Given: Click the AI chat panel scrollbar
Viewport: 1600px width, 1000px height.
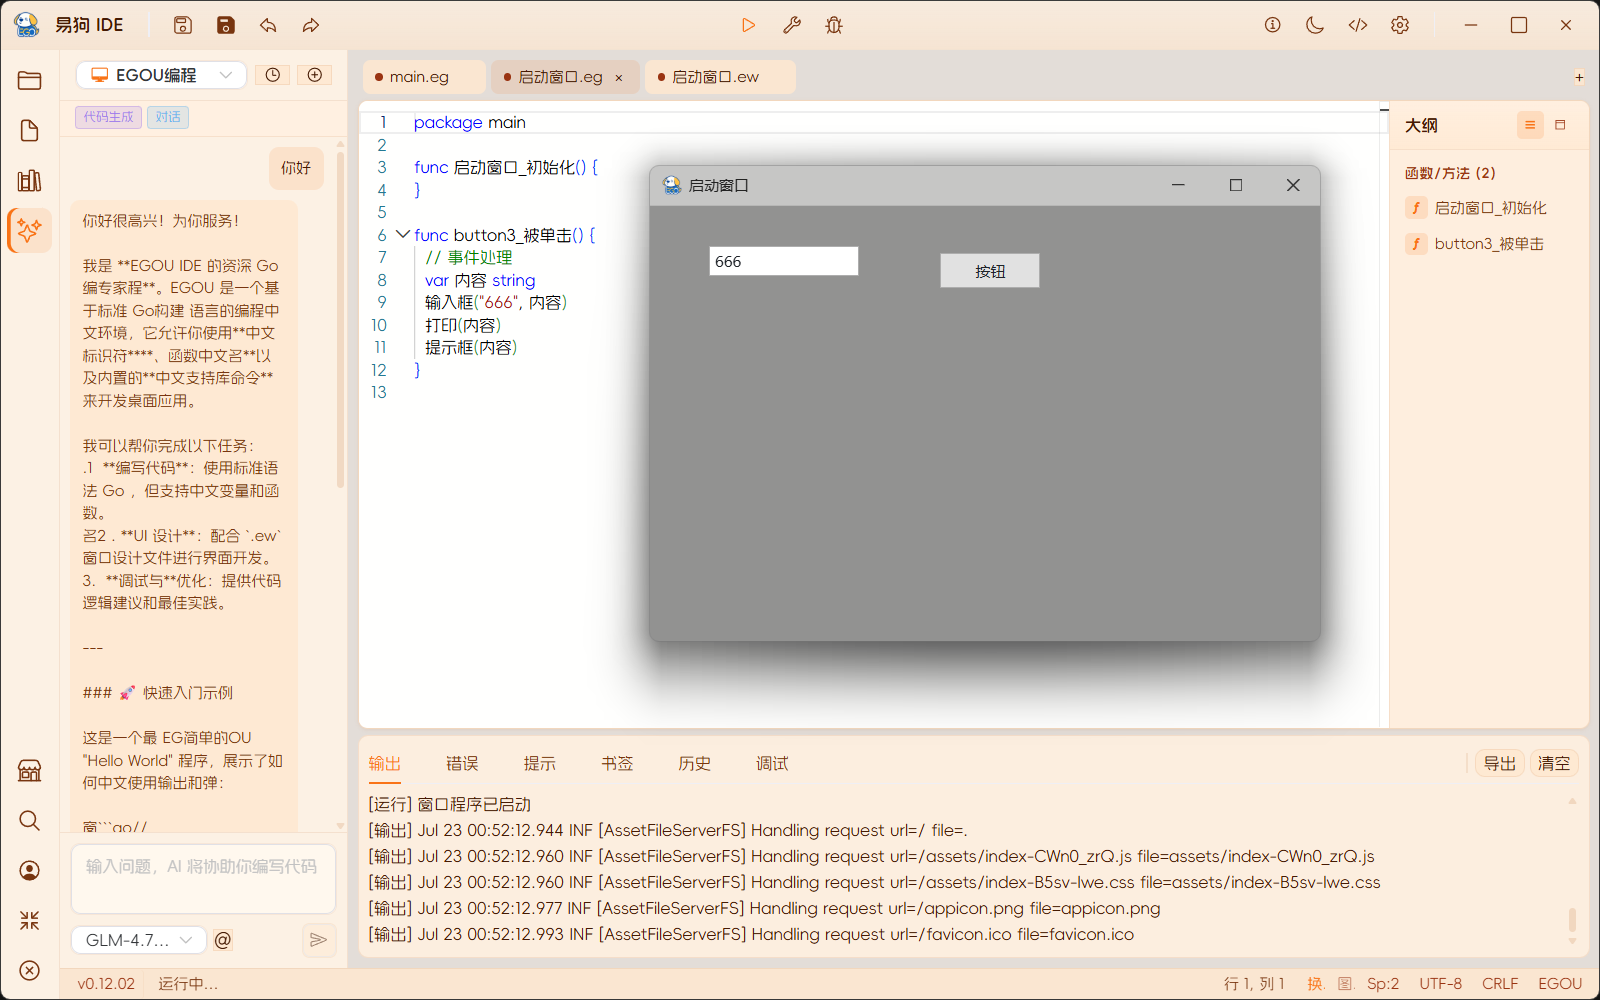Looking at the screenshot, I should tap(340, 320).
